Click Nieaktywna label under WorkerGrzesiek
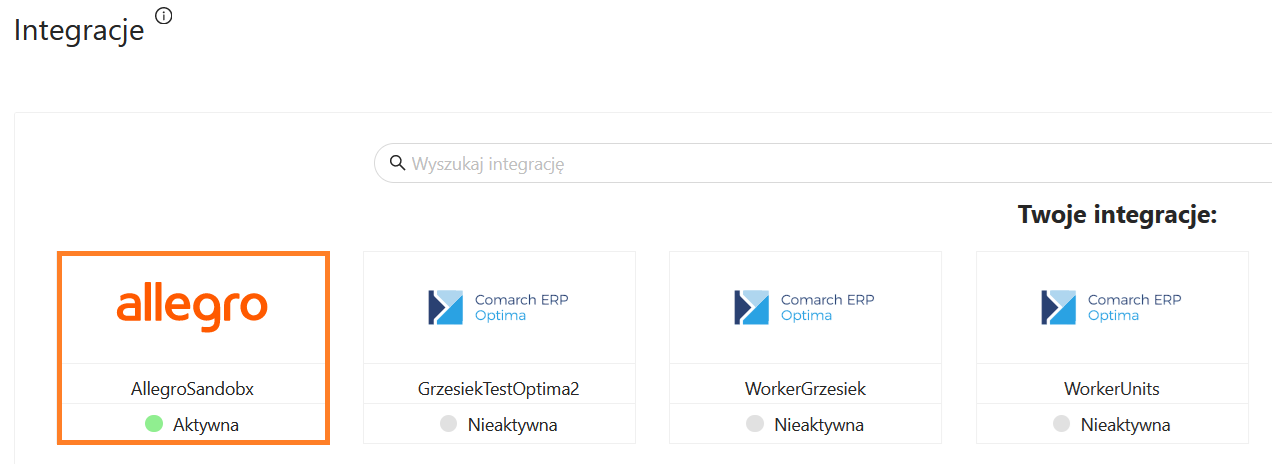The width and height of the screenshot is (1272, 464). pyautogui.click(x=819, y=425)
